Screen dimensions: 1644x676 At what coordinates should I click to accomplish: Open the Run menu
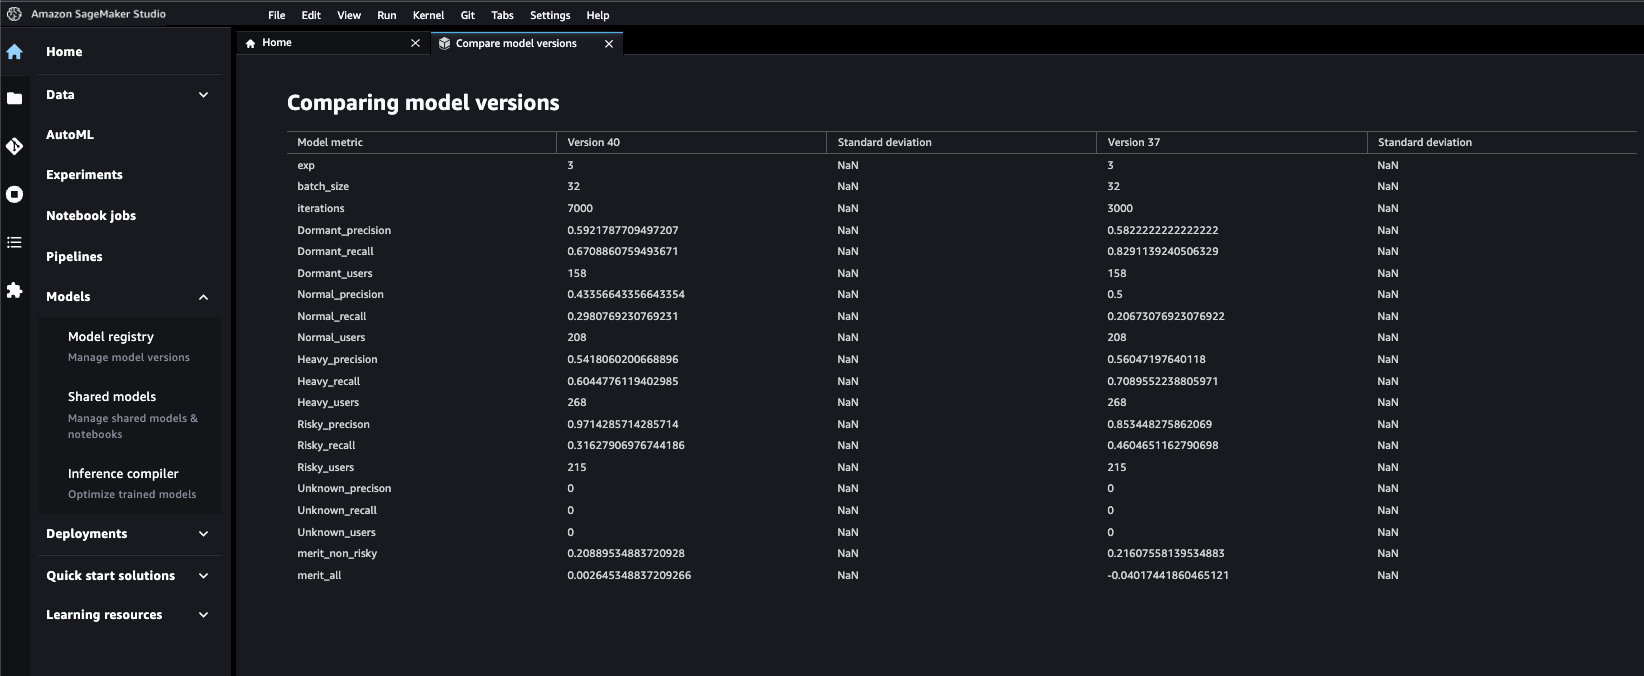pos(387,15)
